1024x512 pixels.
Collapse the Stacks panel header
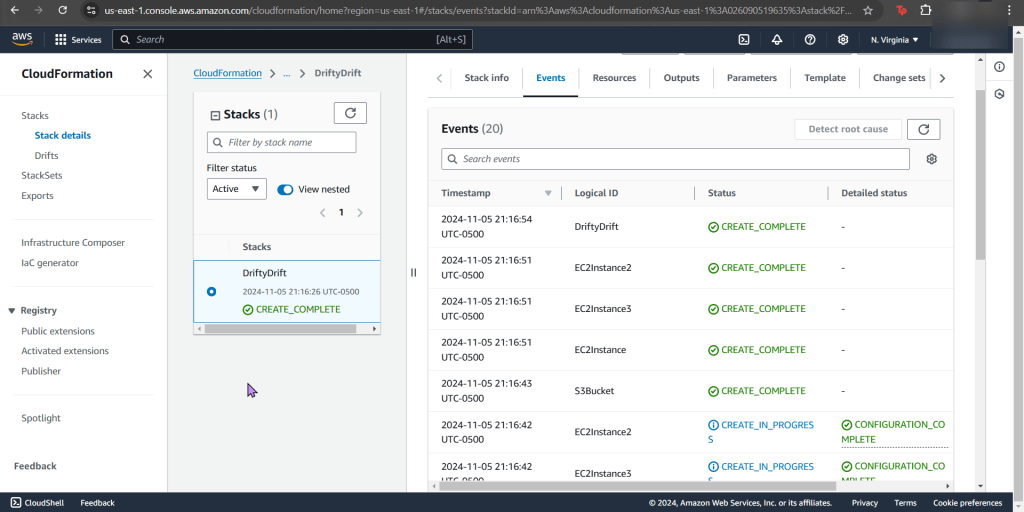click(x=215, y=115)
